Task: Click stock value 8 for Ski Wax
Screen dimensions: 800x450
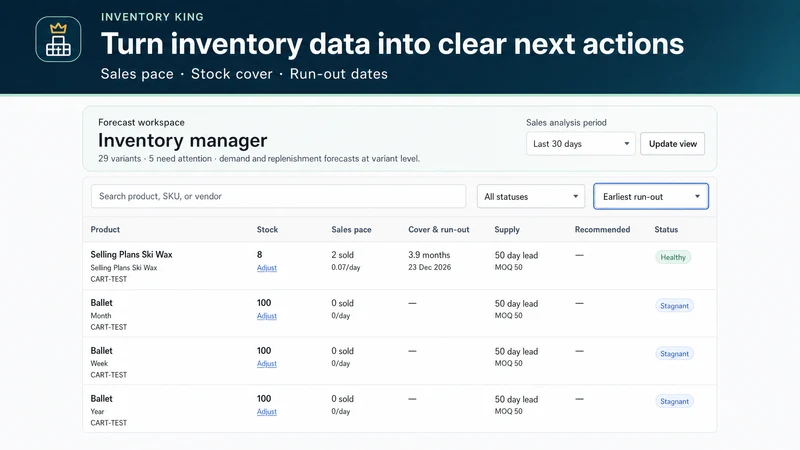Action: point(260,255)
